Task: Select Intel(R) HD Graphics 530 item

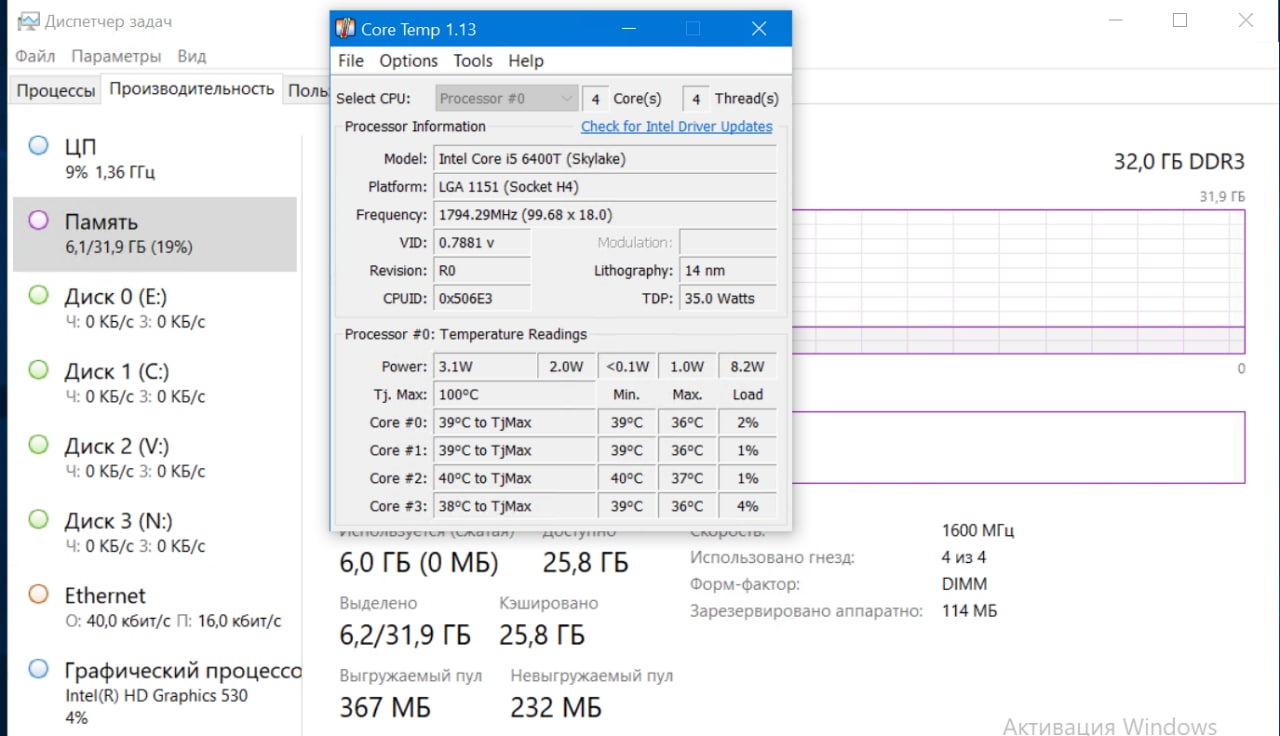Action: tap(155, 692)
